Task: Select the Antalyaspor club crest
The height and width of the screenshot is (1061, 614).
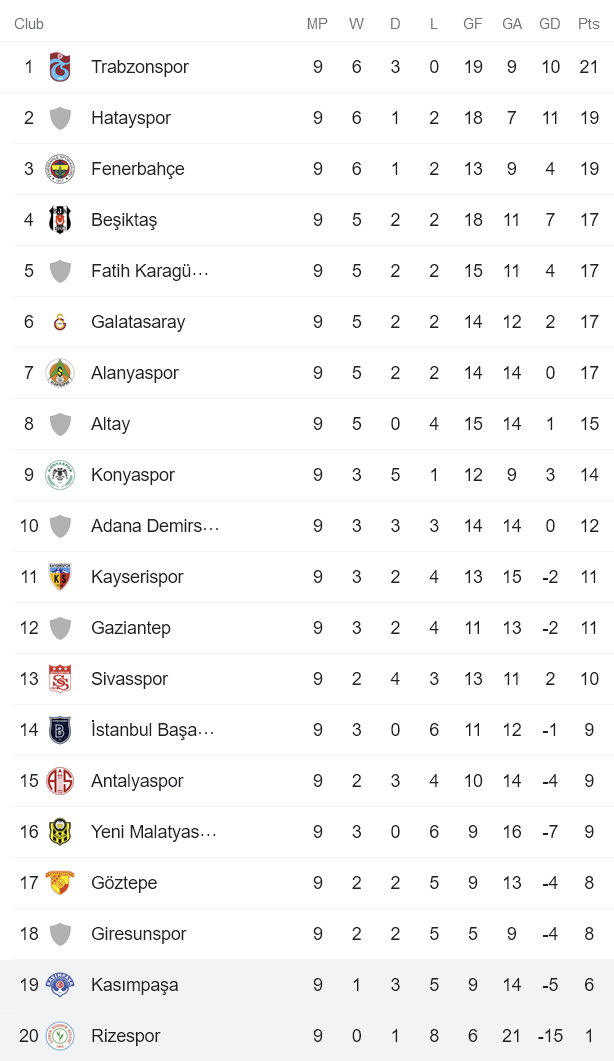Action: point(61,781)
